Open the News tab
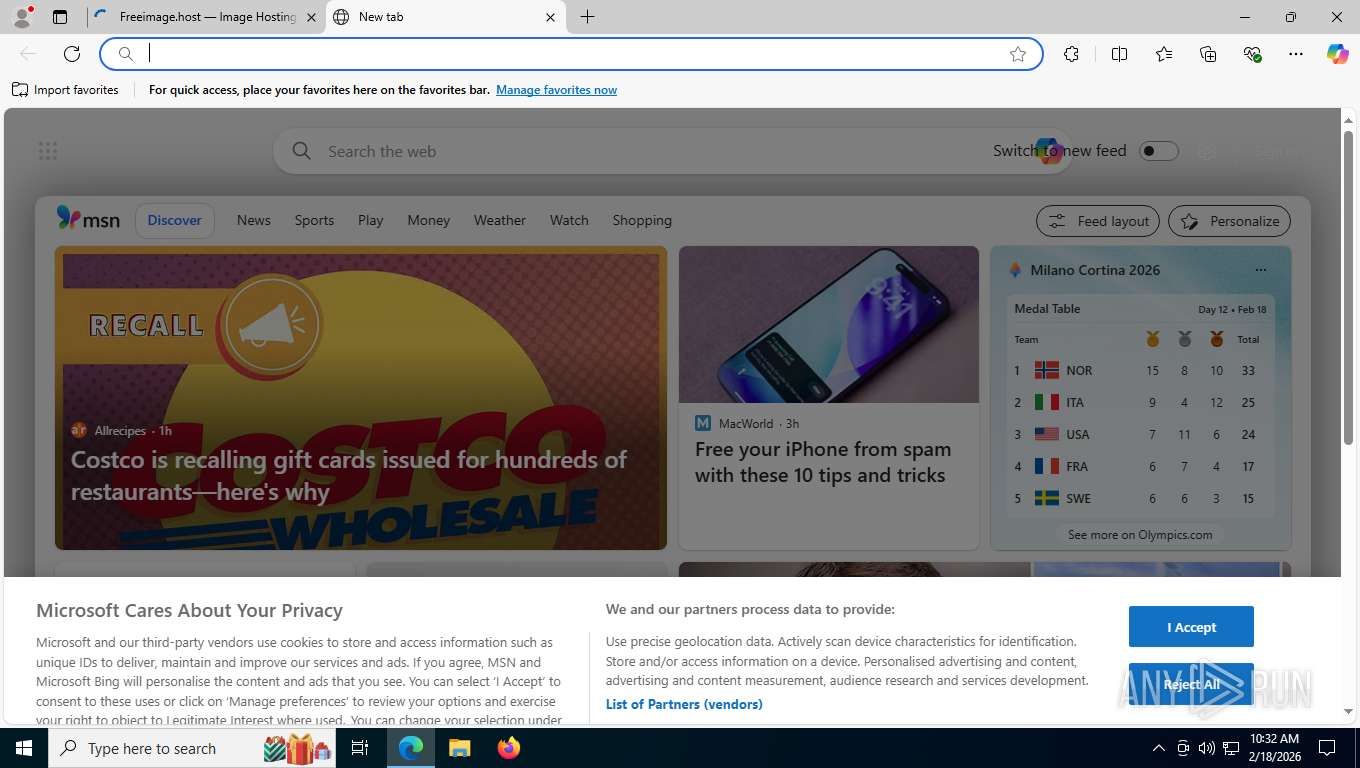This screenshot has height=768, width=1360. pos(254,220)
